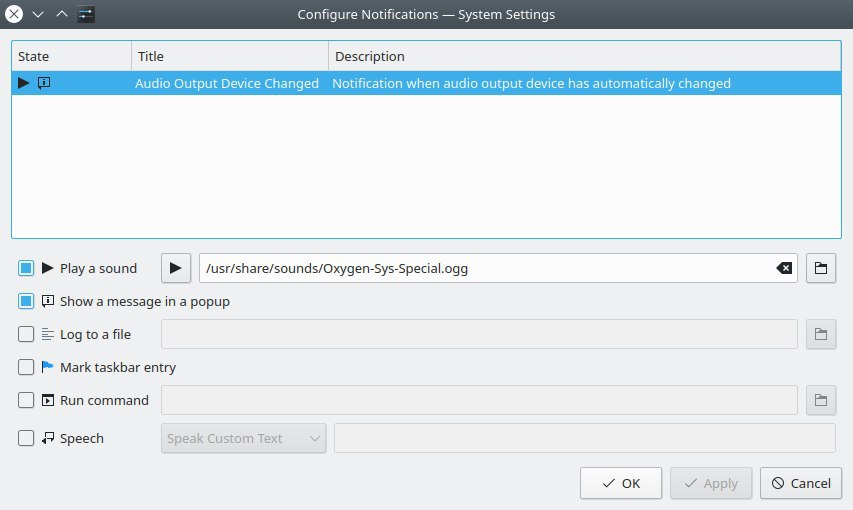Enable Mark taskbar entry checkbox
This screenshot has height=510, width=853.
26,367
